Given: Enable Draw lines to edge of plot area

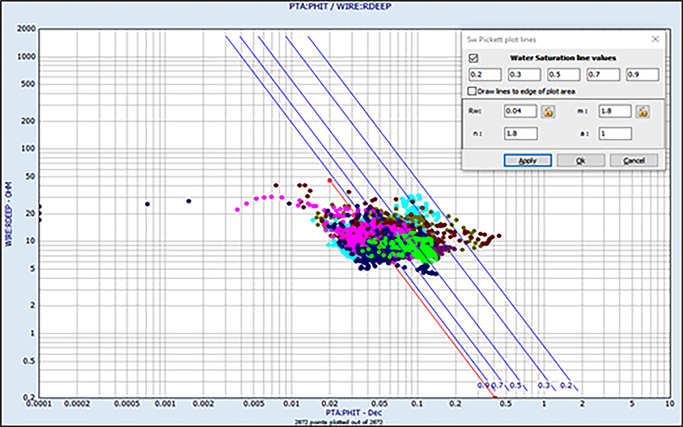Looking at the screenshot, I should (x=473, y=91).
